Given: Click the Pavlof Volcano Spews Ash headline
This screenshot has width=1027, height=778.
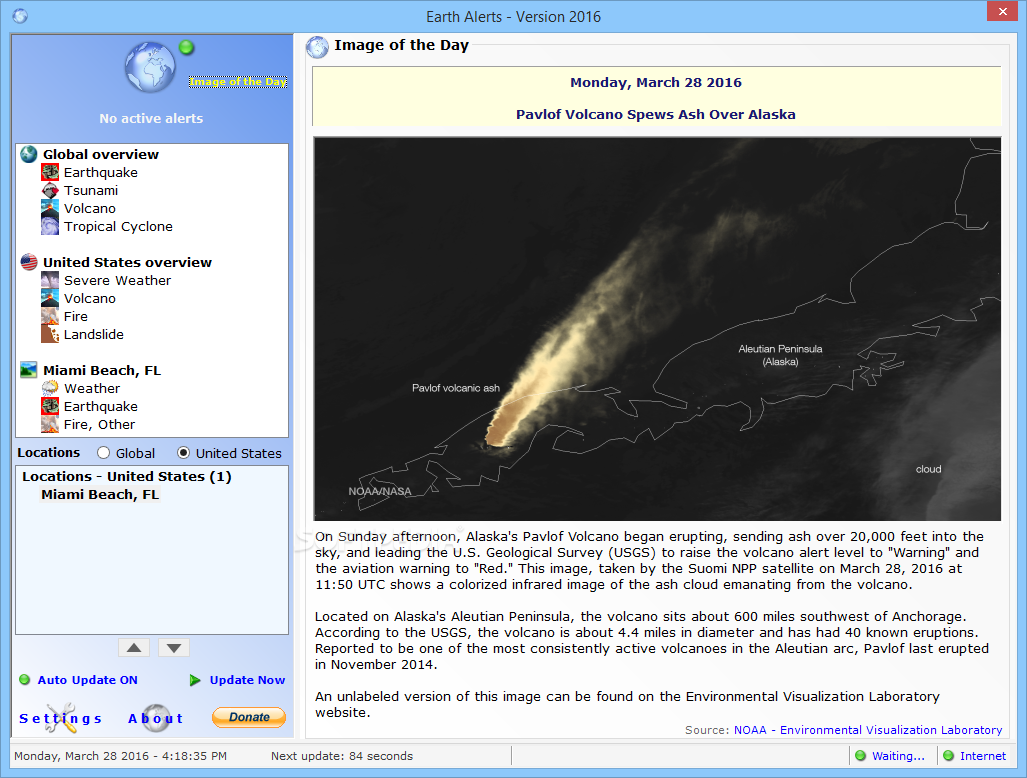Looking at the screenshot, I should pyautogui.click(x=656, y=114).
